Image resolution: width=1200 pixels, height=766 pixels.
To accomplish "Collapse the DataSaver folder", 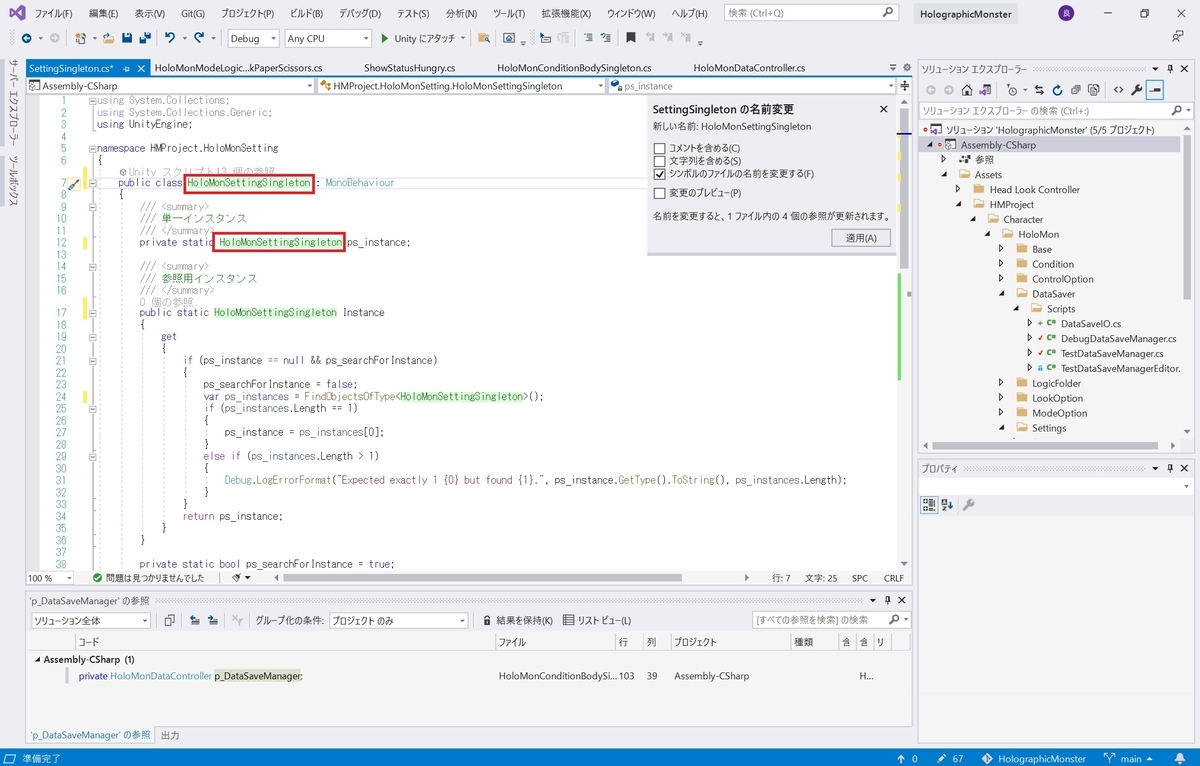I will click(x=1001, y=294).
